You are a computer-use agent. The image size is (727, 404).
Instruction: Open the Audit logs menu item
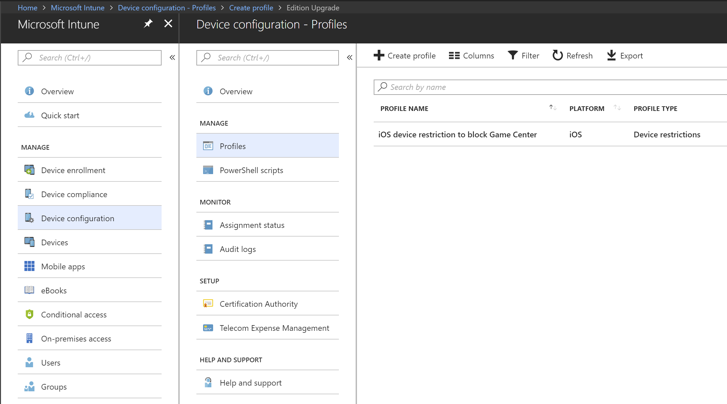pos(238,249)
